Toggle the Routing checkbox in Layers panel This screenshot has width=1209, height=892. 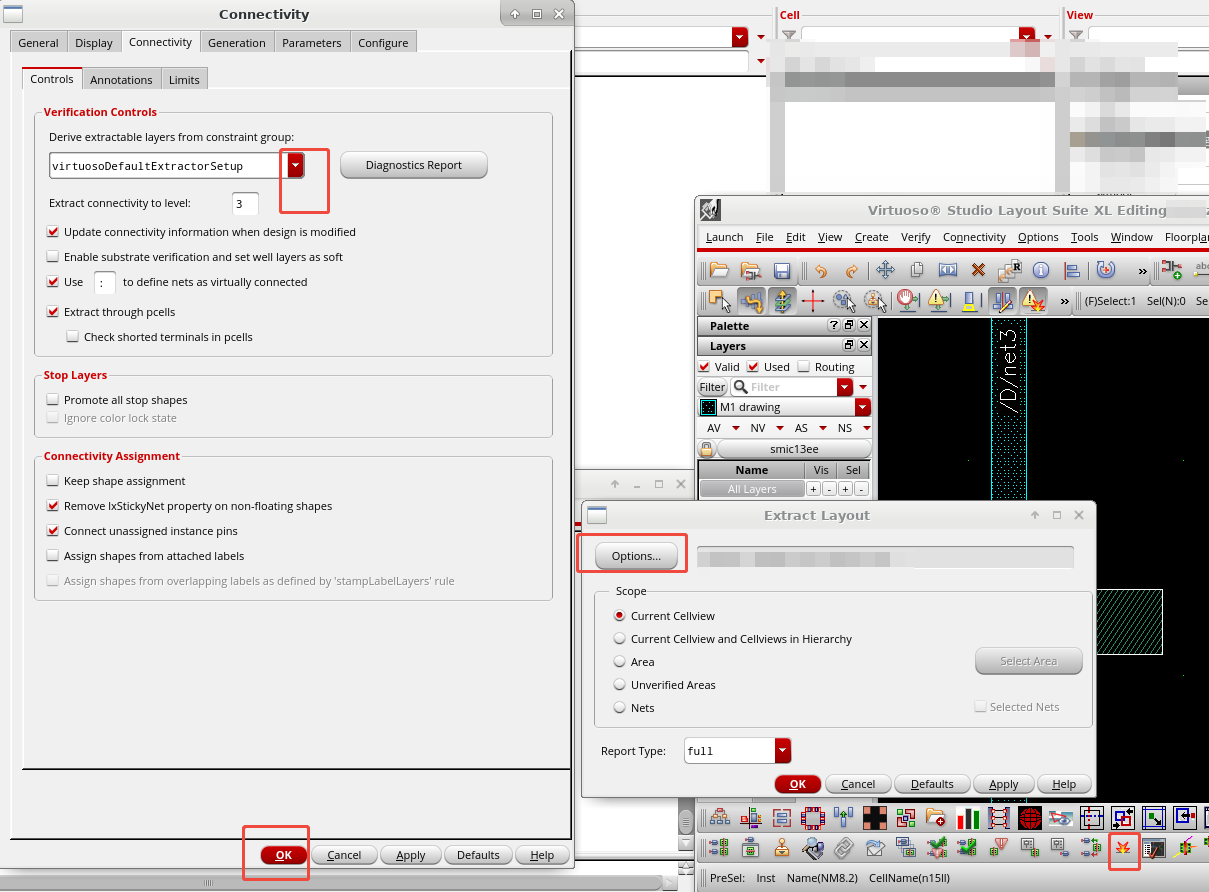[804, 367]
